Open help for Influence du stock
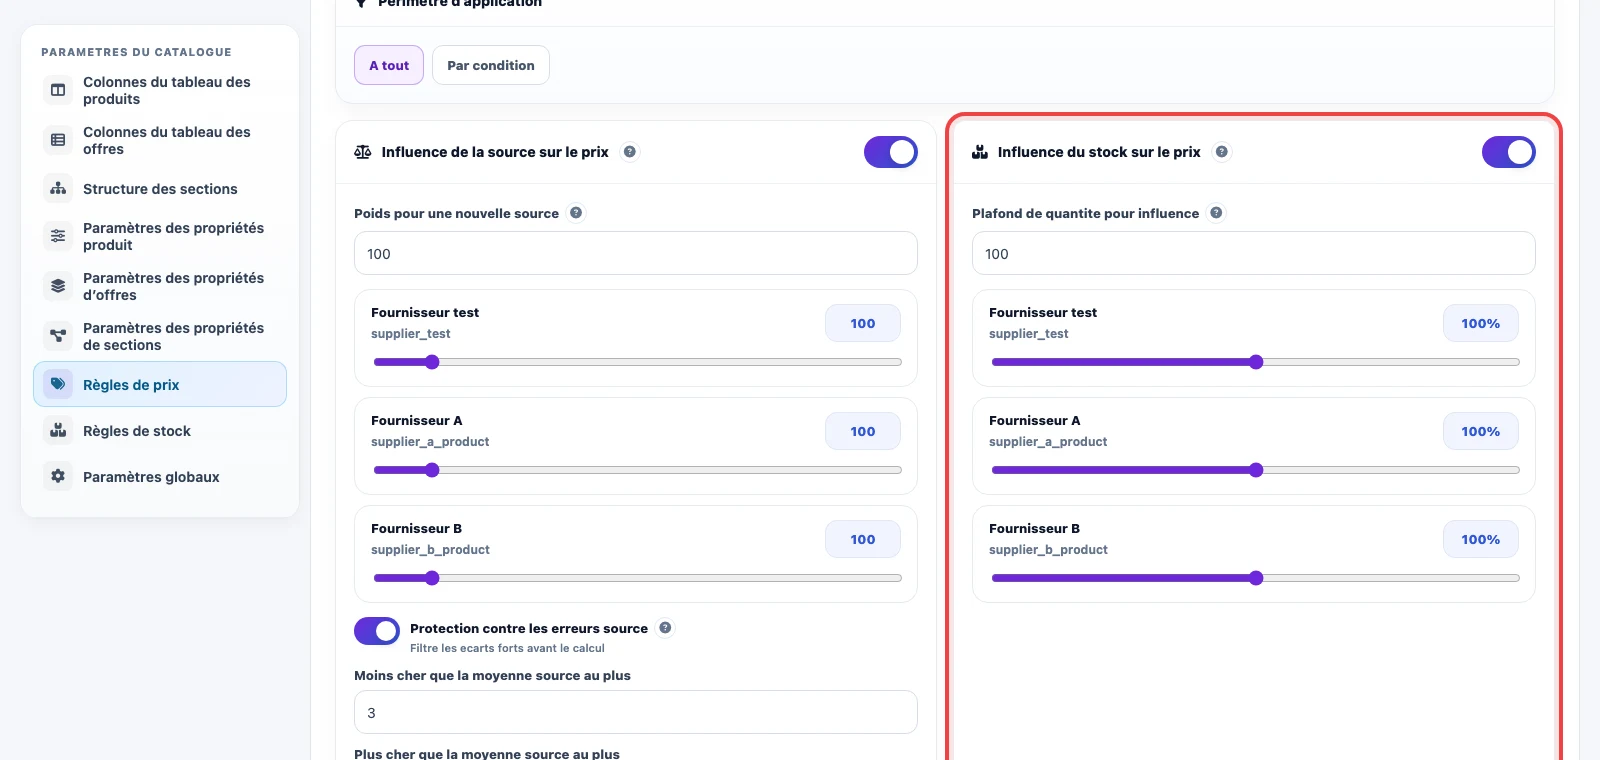Screen dimensions: 1600x760 [x=1222, y=152]
